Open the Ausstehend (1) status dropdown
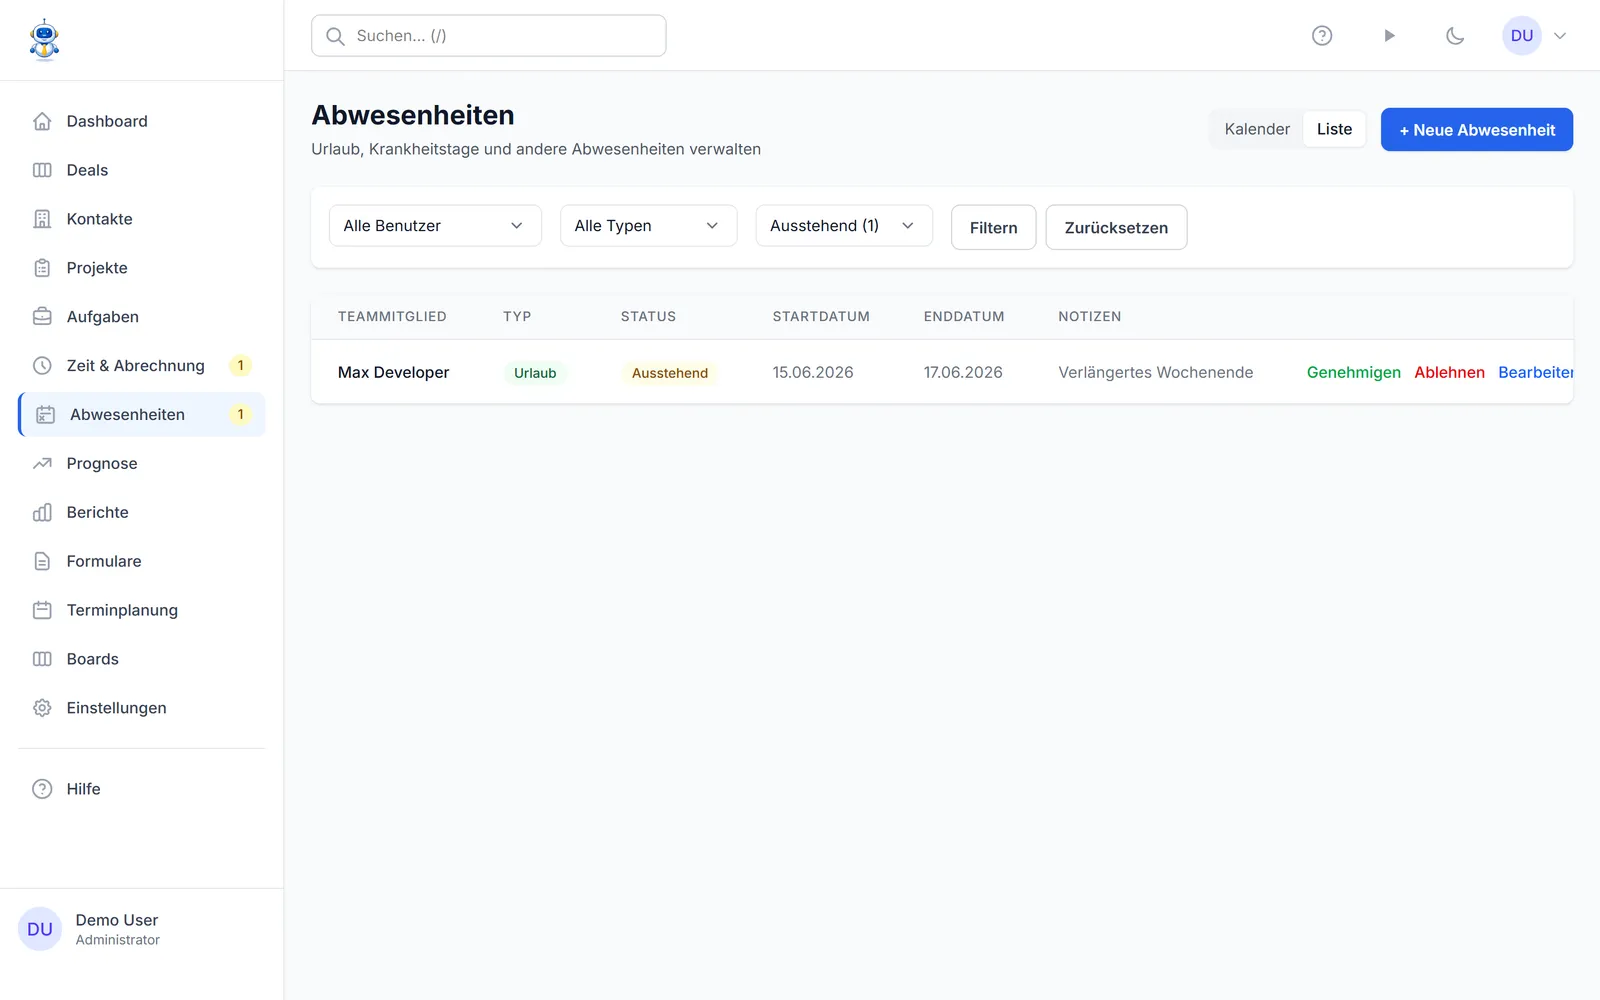The width and height of the screenshot is (1600, 1000). pos(844,226)
